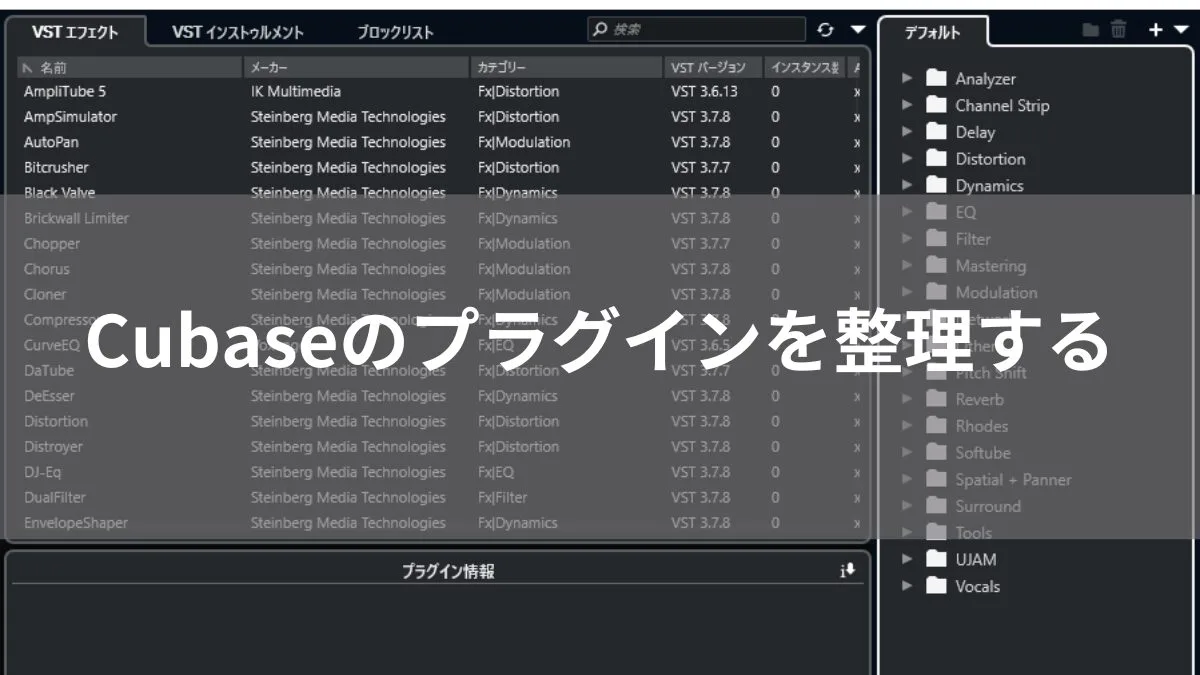Add a new collection with the plus icon

(x=1155, y=30)
